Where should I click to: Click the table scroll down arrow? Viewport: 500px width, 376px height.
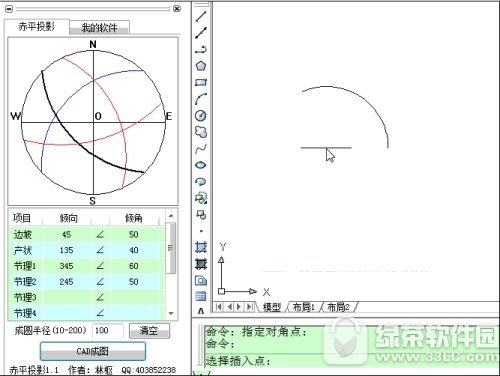(x=171, y=313)
